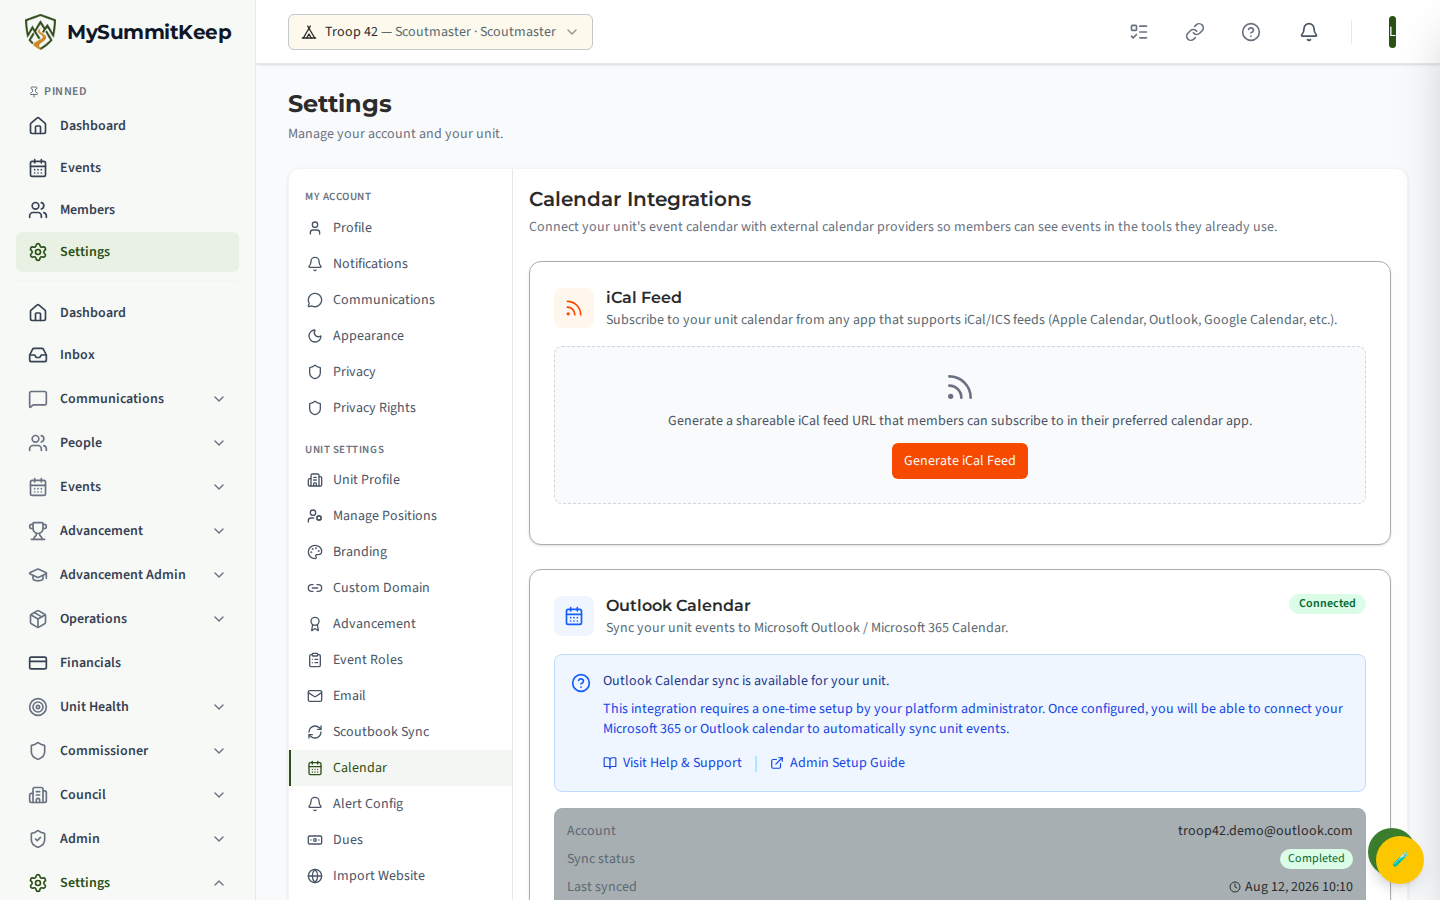1440x900 pixels.
Task: Click the iCal Feed RSS icon
Action: point(574,308)
